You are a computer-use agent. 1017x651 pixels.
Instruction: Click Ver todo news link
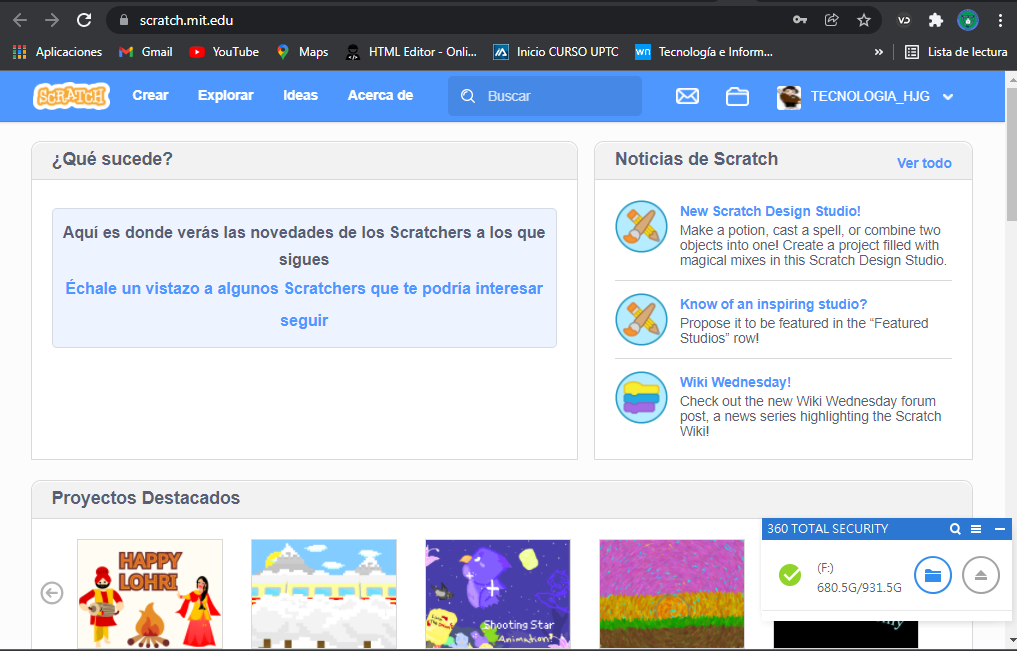point(924,163)
